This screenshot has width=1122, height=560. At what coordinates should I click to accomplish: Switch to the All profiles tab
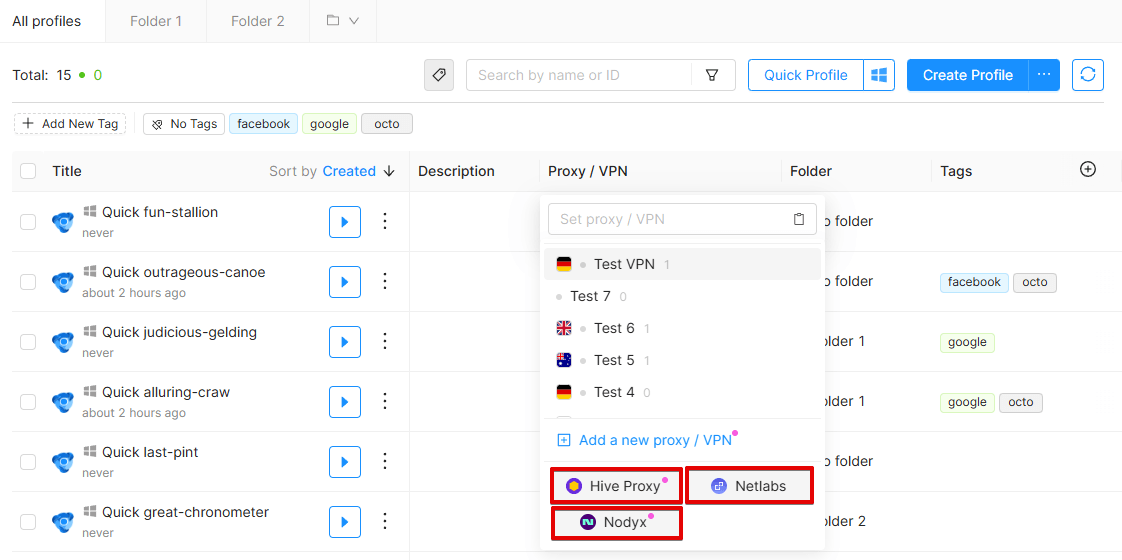point(47,21)
